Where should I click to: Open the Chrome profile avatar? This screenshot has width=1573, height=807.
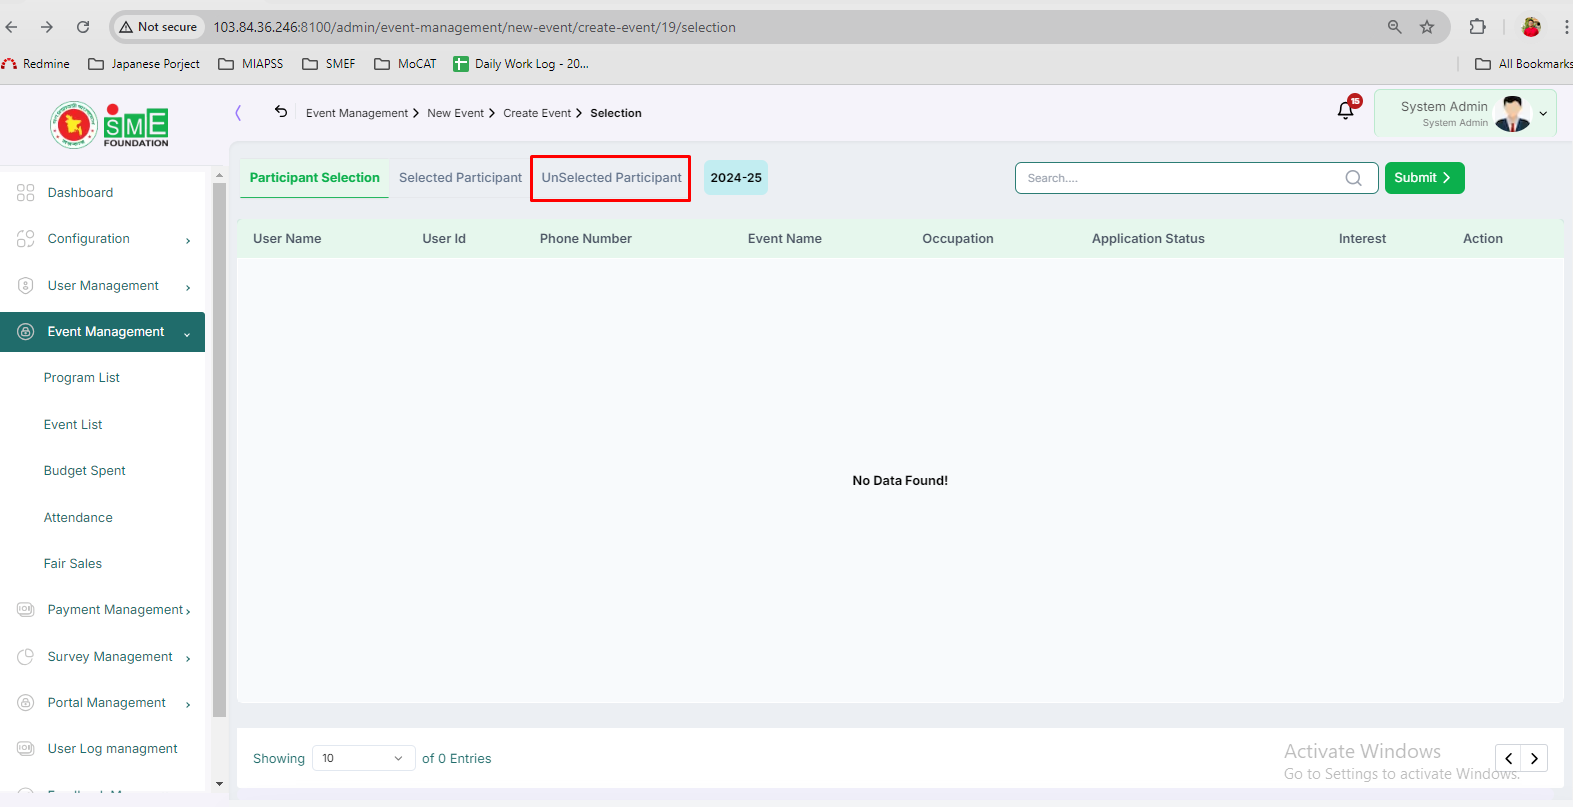[1531, 27]
